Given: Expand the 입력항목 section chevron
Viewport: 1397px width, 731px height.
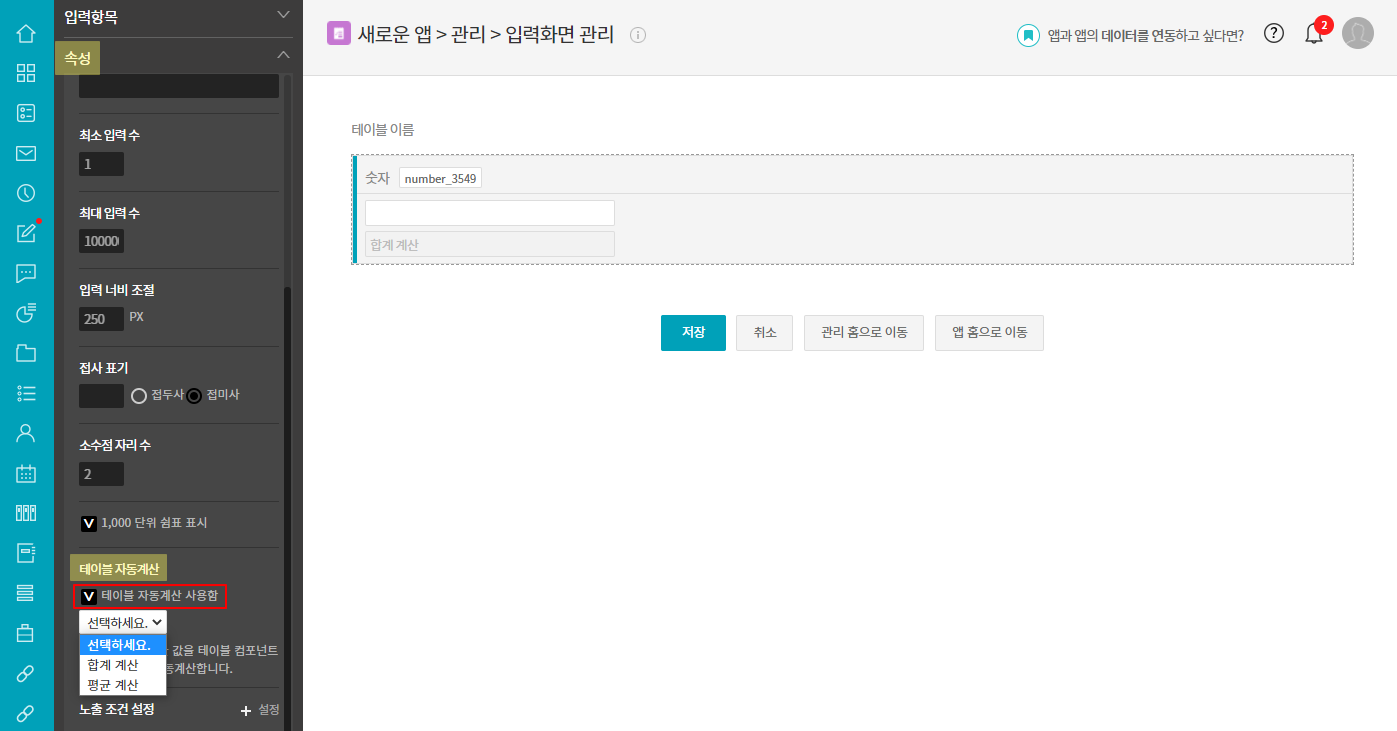Looking at the screenshot, I should pyautogui.click(x=283, y=15).
